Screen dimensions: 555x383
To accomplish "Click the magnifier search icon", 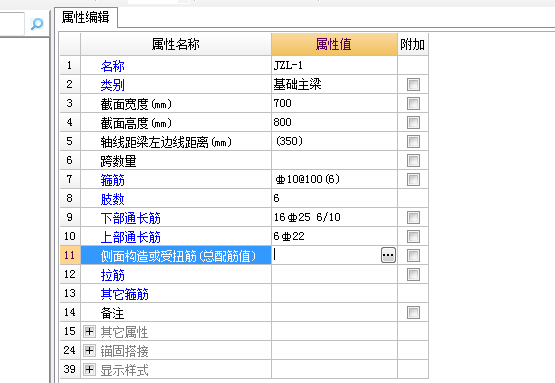I will tap(37, 24).
